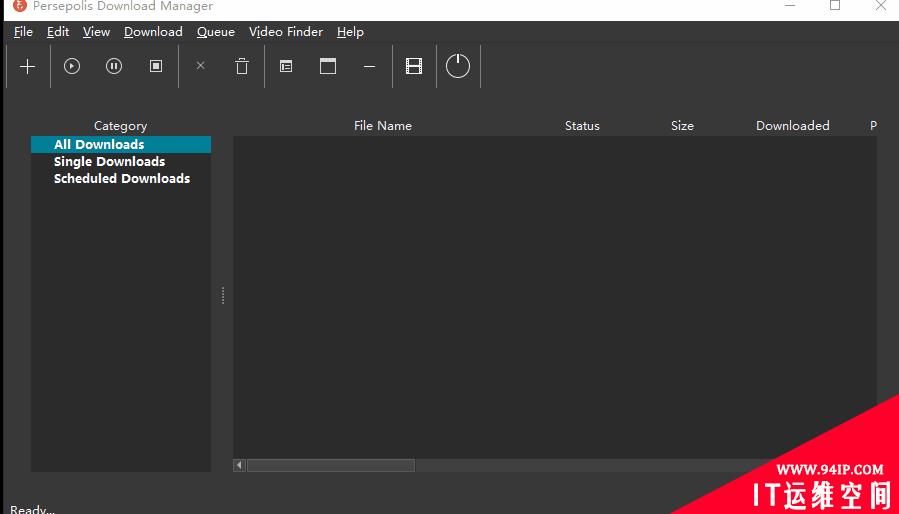The image size is (899, 514).
Task: Stop download using the stop icon
Action: pos(156,66)
